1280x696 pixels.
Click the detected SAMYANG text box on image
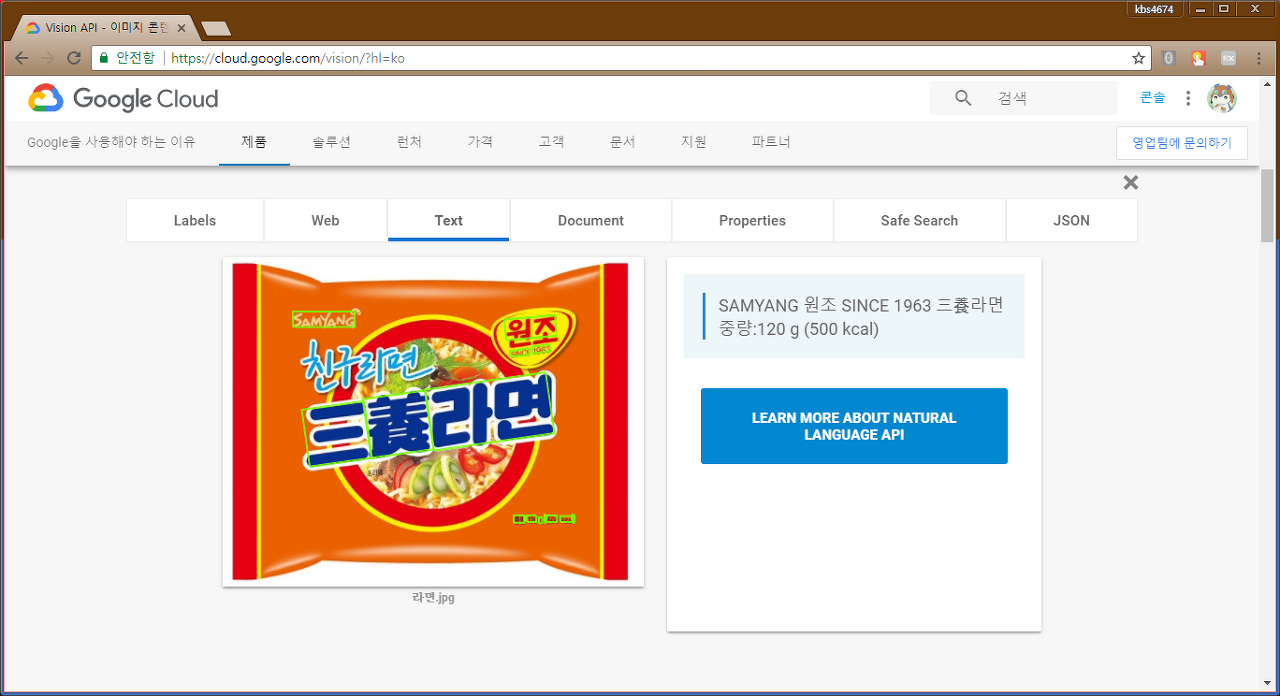click(323, 320)
